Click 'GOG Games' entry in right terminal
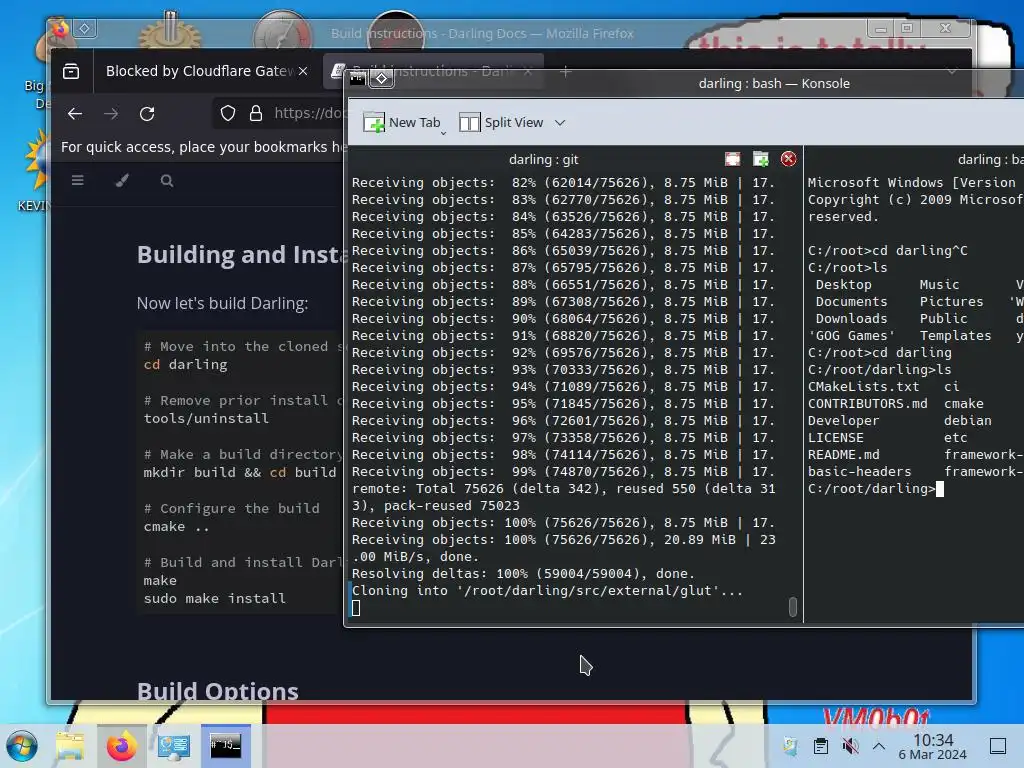 point(852,336)
